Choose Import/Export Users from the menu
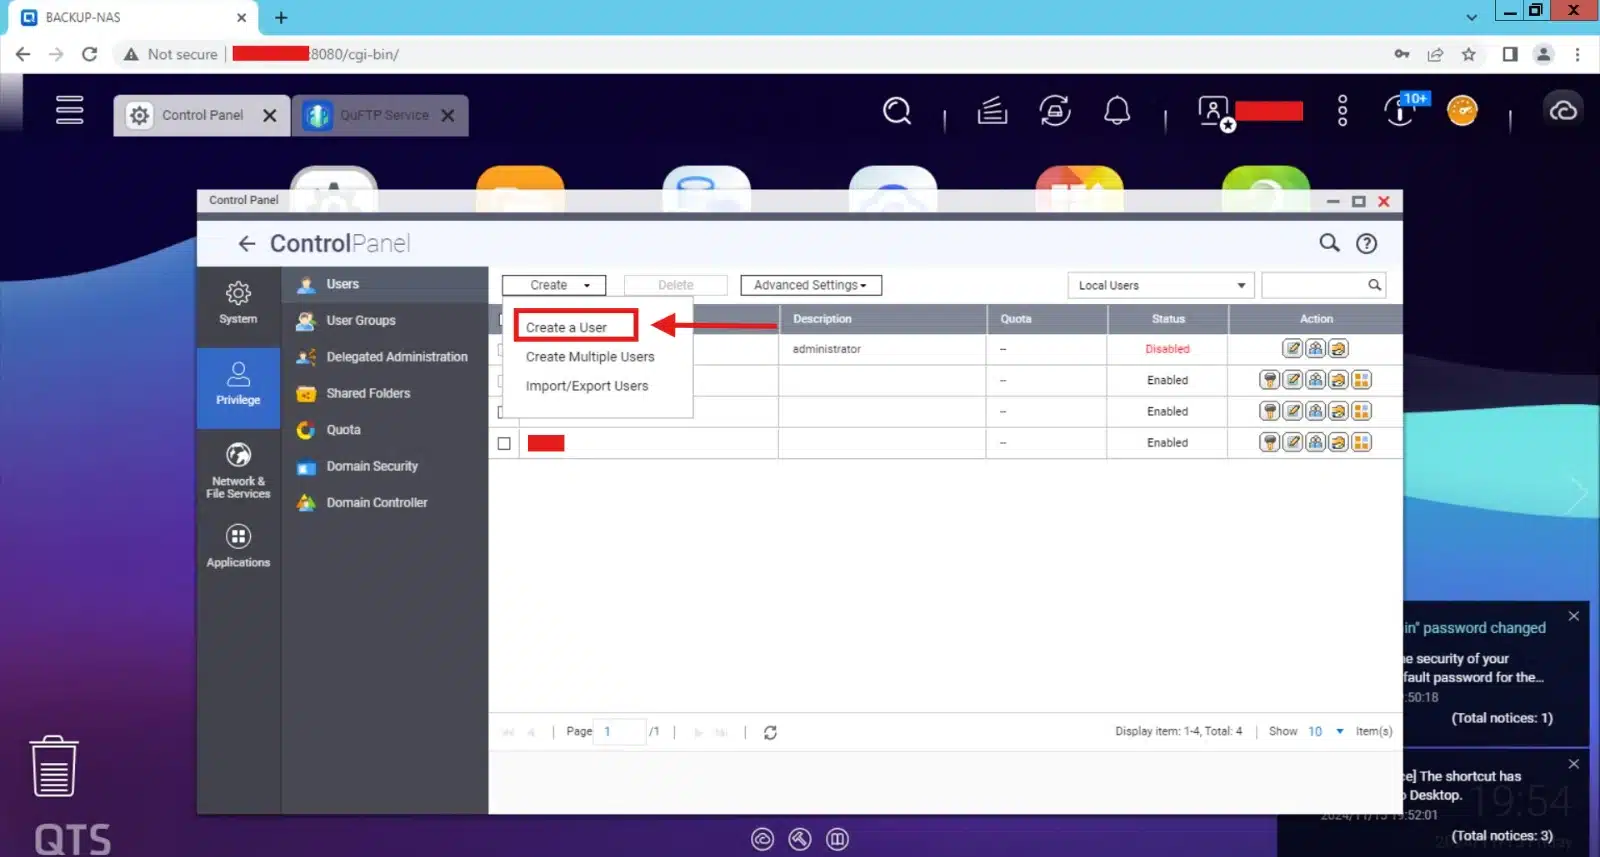The height and width of the screenshot is (857, 1600). tap(587, 386)
